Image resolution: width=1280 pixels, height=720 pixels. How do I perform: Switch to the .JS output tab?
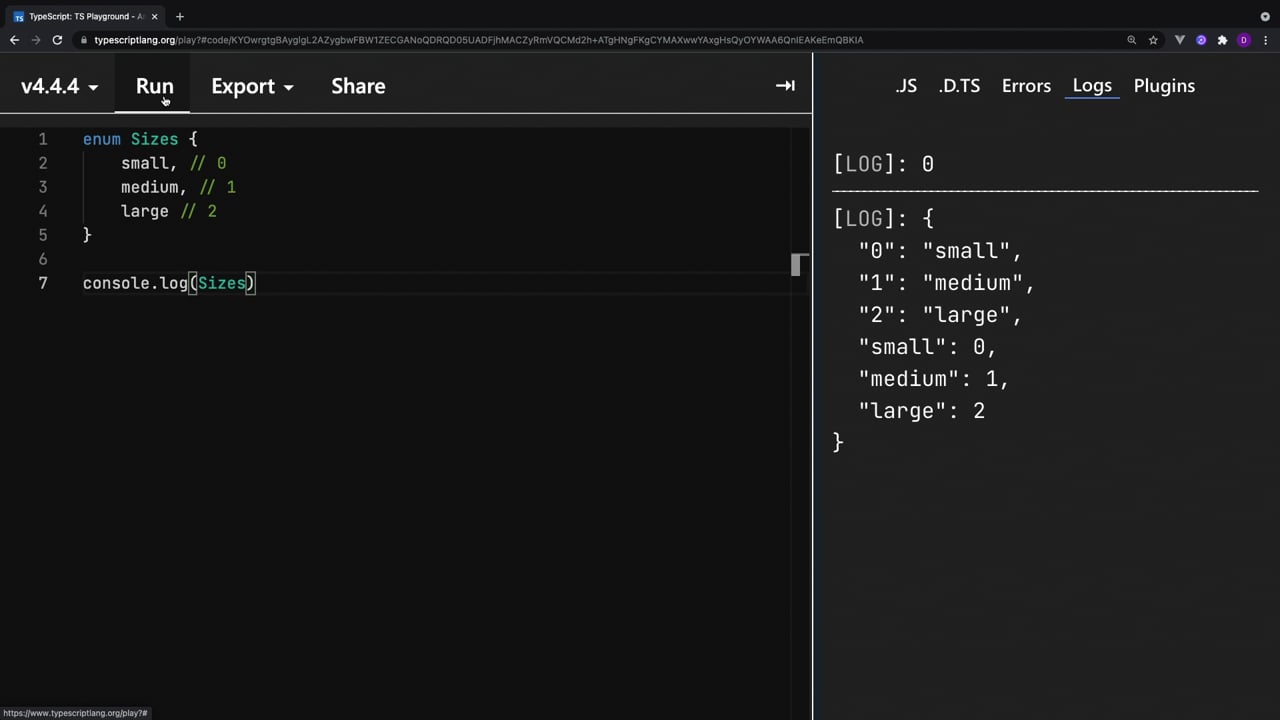pyautogui.click(x=906, y=86)
